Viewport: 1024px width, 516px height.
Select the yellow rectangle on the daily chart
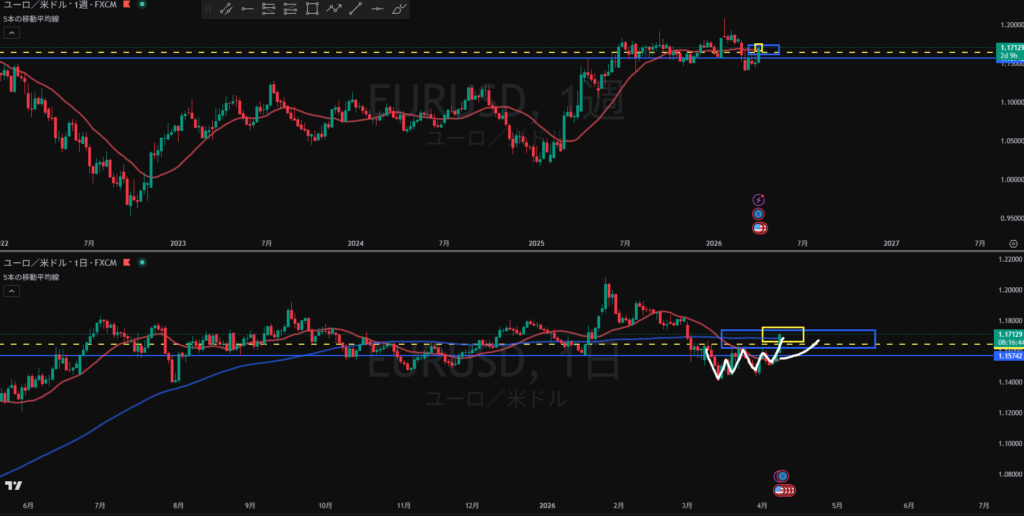click(782, 333)
